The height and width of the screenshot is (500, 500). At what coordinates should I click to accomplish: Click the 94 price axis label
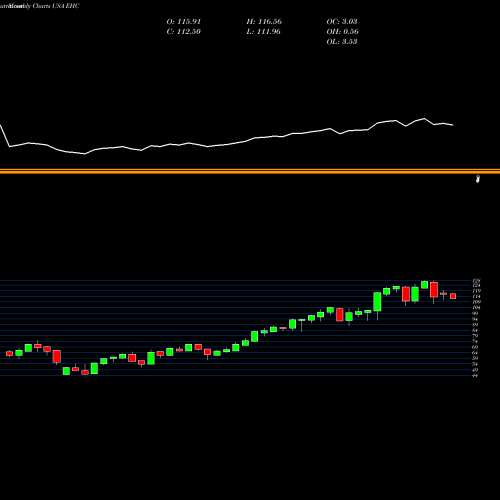coord(476,319)
